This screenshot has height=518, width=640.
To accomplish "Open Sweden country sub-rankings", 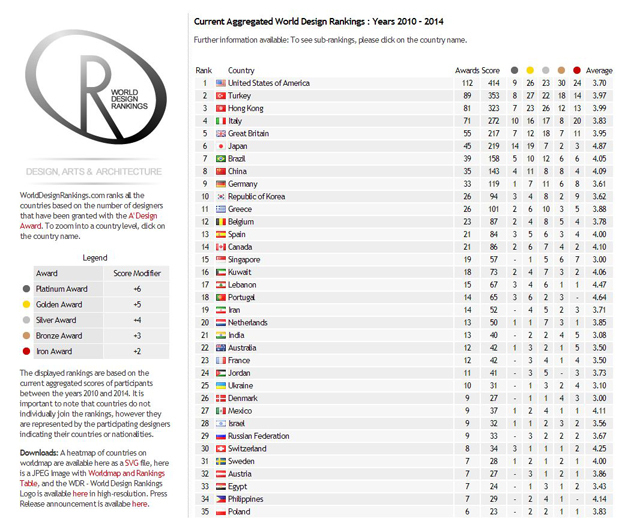I will point(241,462).
